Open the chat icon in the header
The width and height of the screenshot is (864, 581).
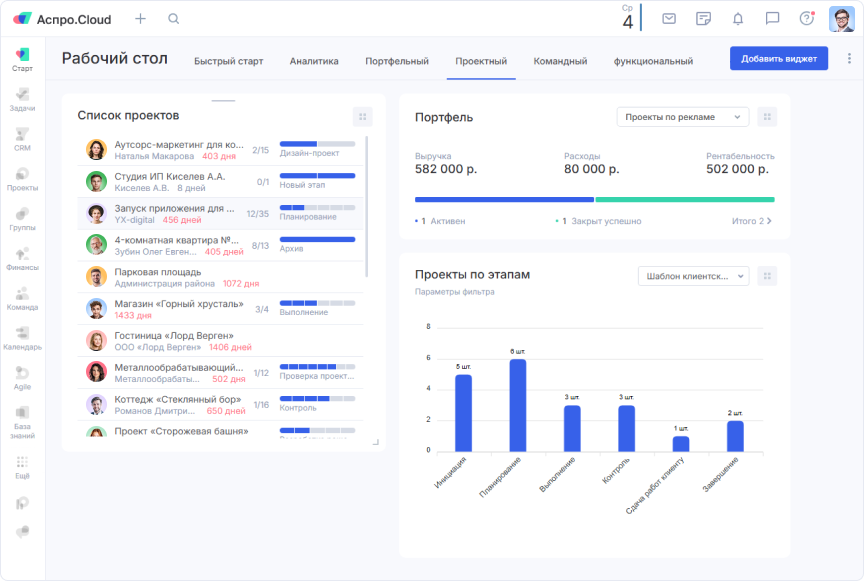point(771,18)
